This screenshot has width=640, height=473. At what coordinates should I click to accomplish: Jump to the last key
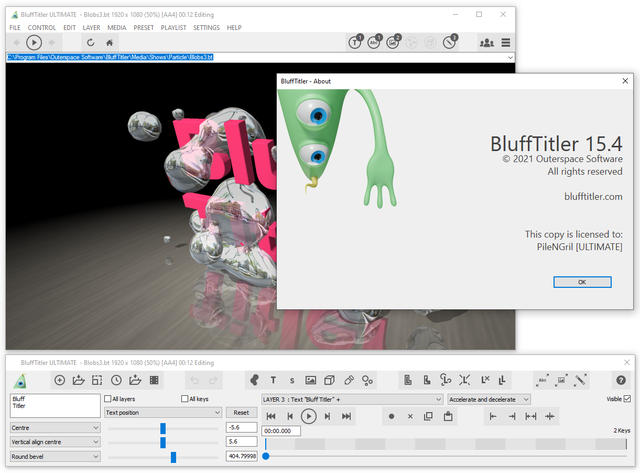click(x=346, y=416)
